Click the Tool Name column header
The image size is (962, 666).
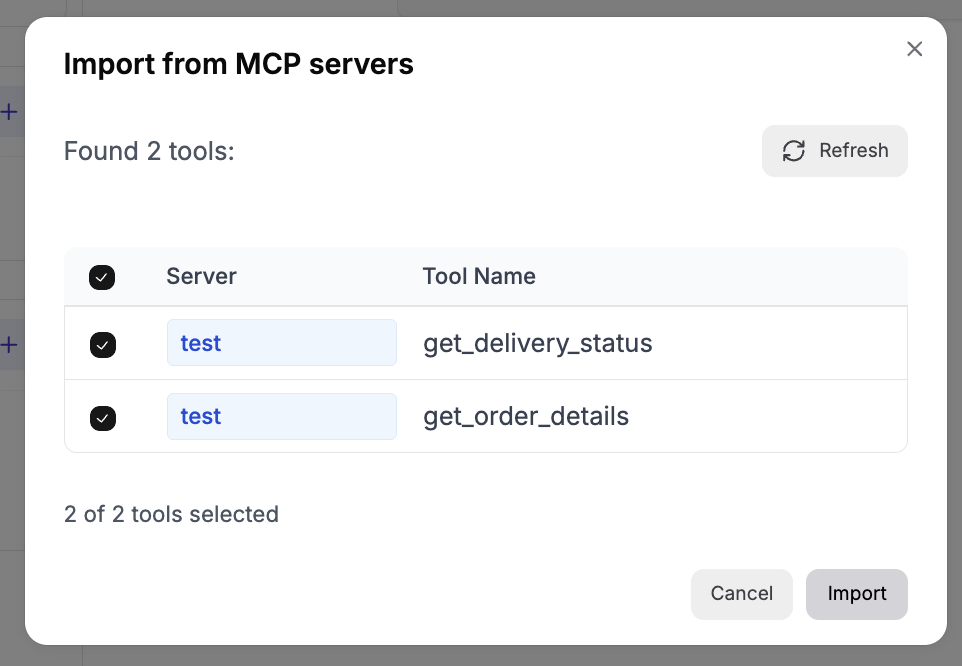coord(479,276)
